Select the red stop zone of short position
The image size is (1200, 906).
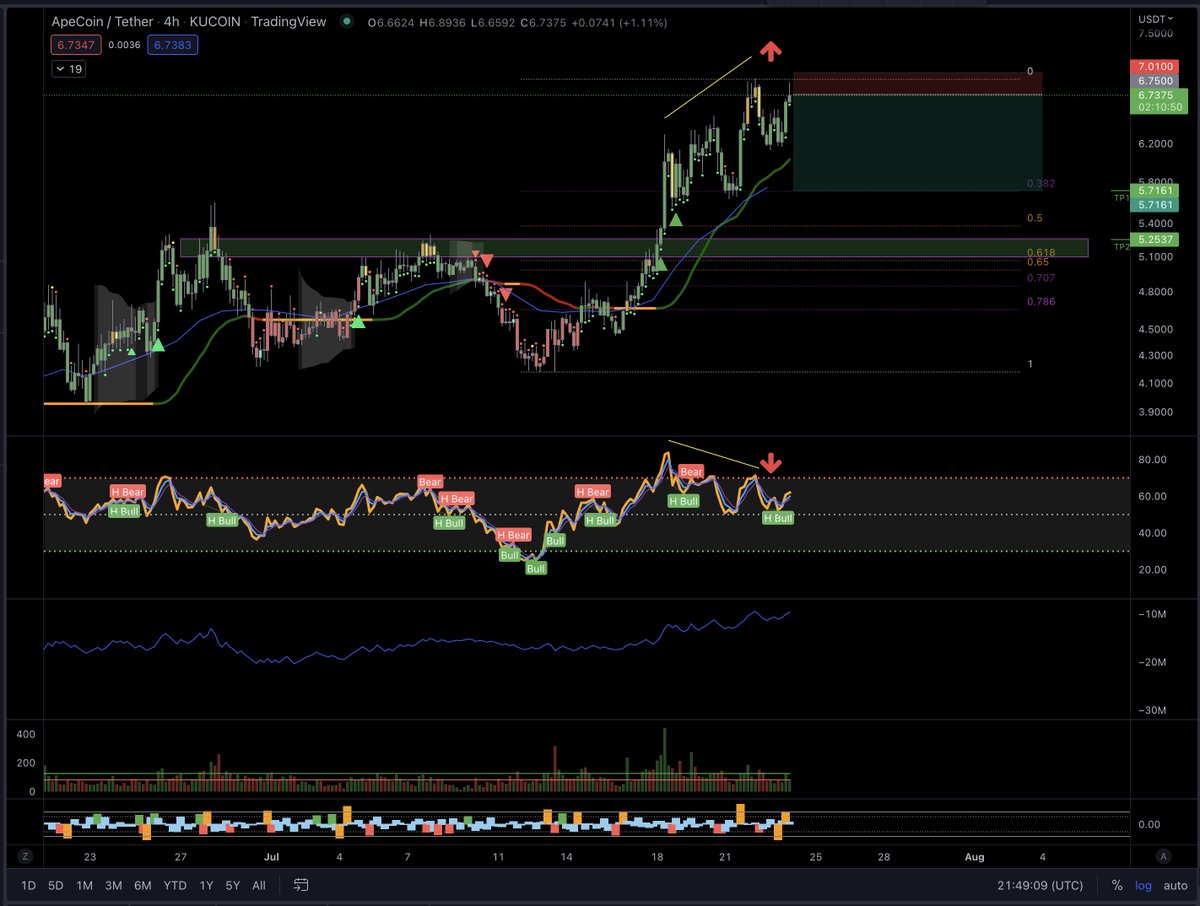point(917,84)
